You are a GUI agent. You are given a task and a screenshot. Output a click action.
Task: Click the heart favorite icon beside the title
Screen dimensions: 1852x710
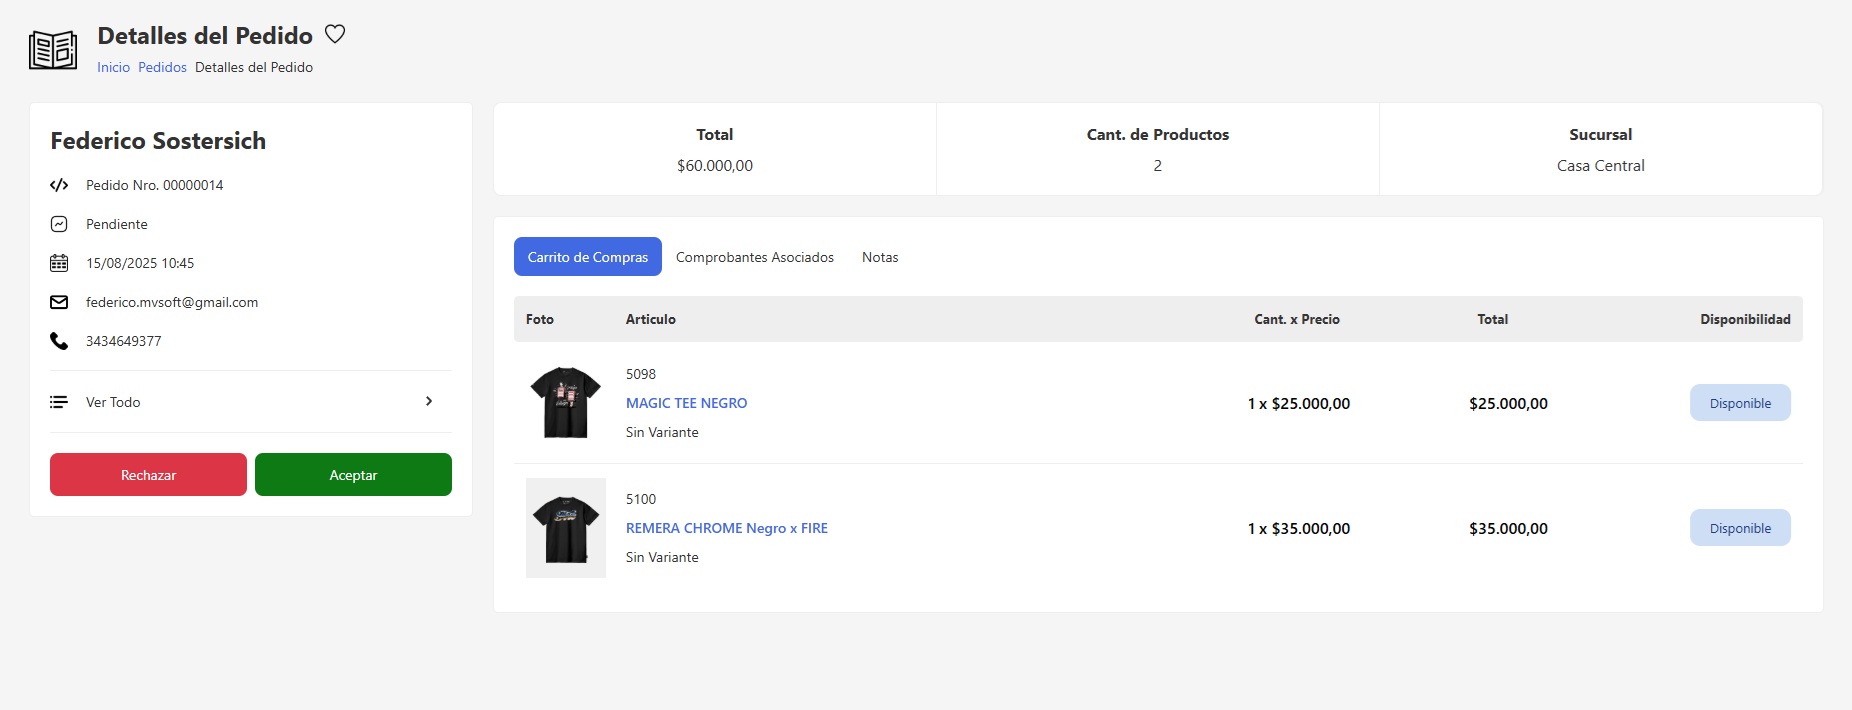click(335, 34)
